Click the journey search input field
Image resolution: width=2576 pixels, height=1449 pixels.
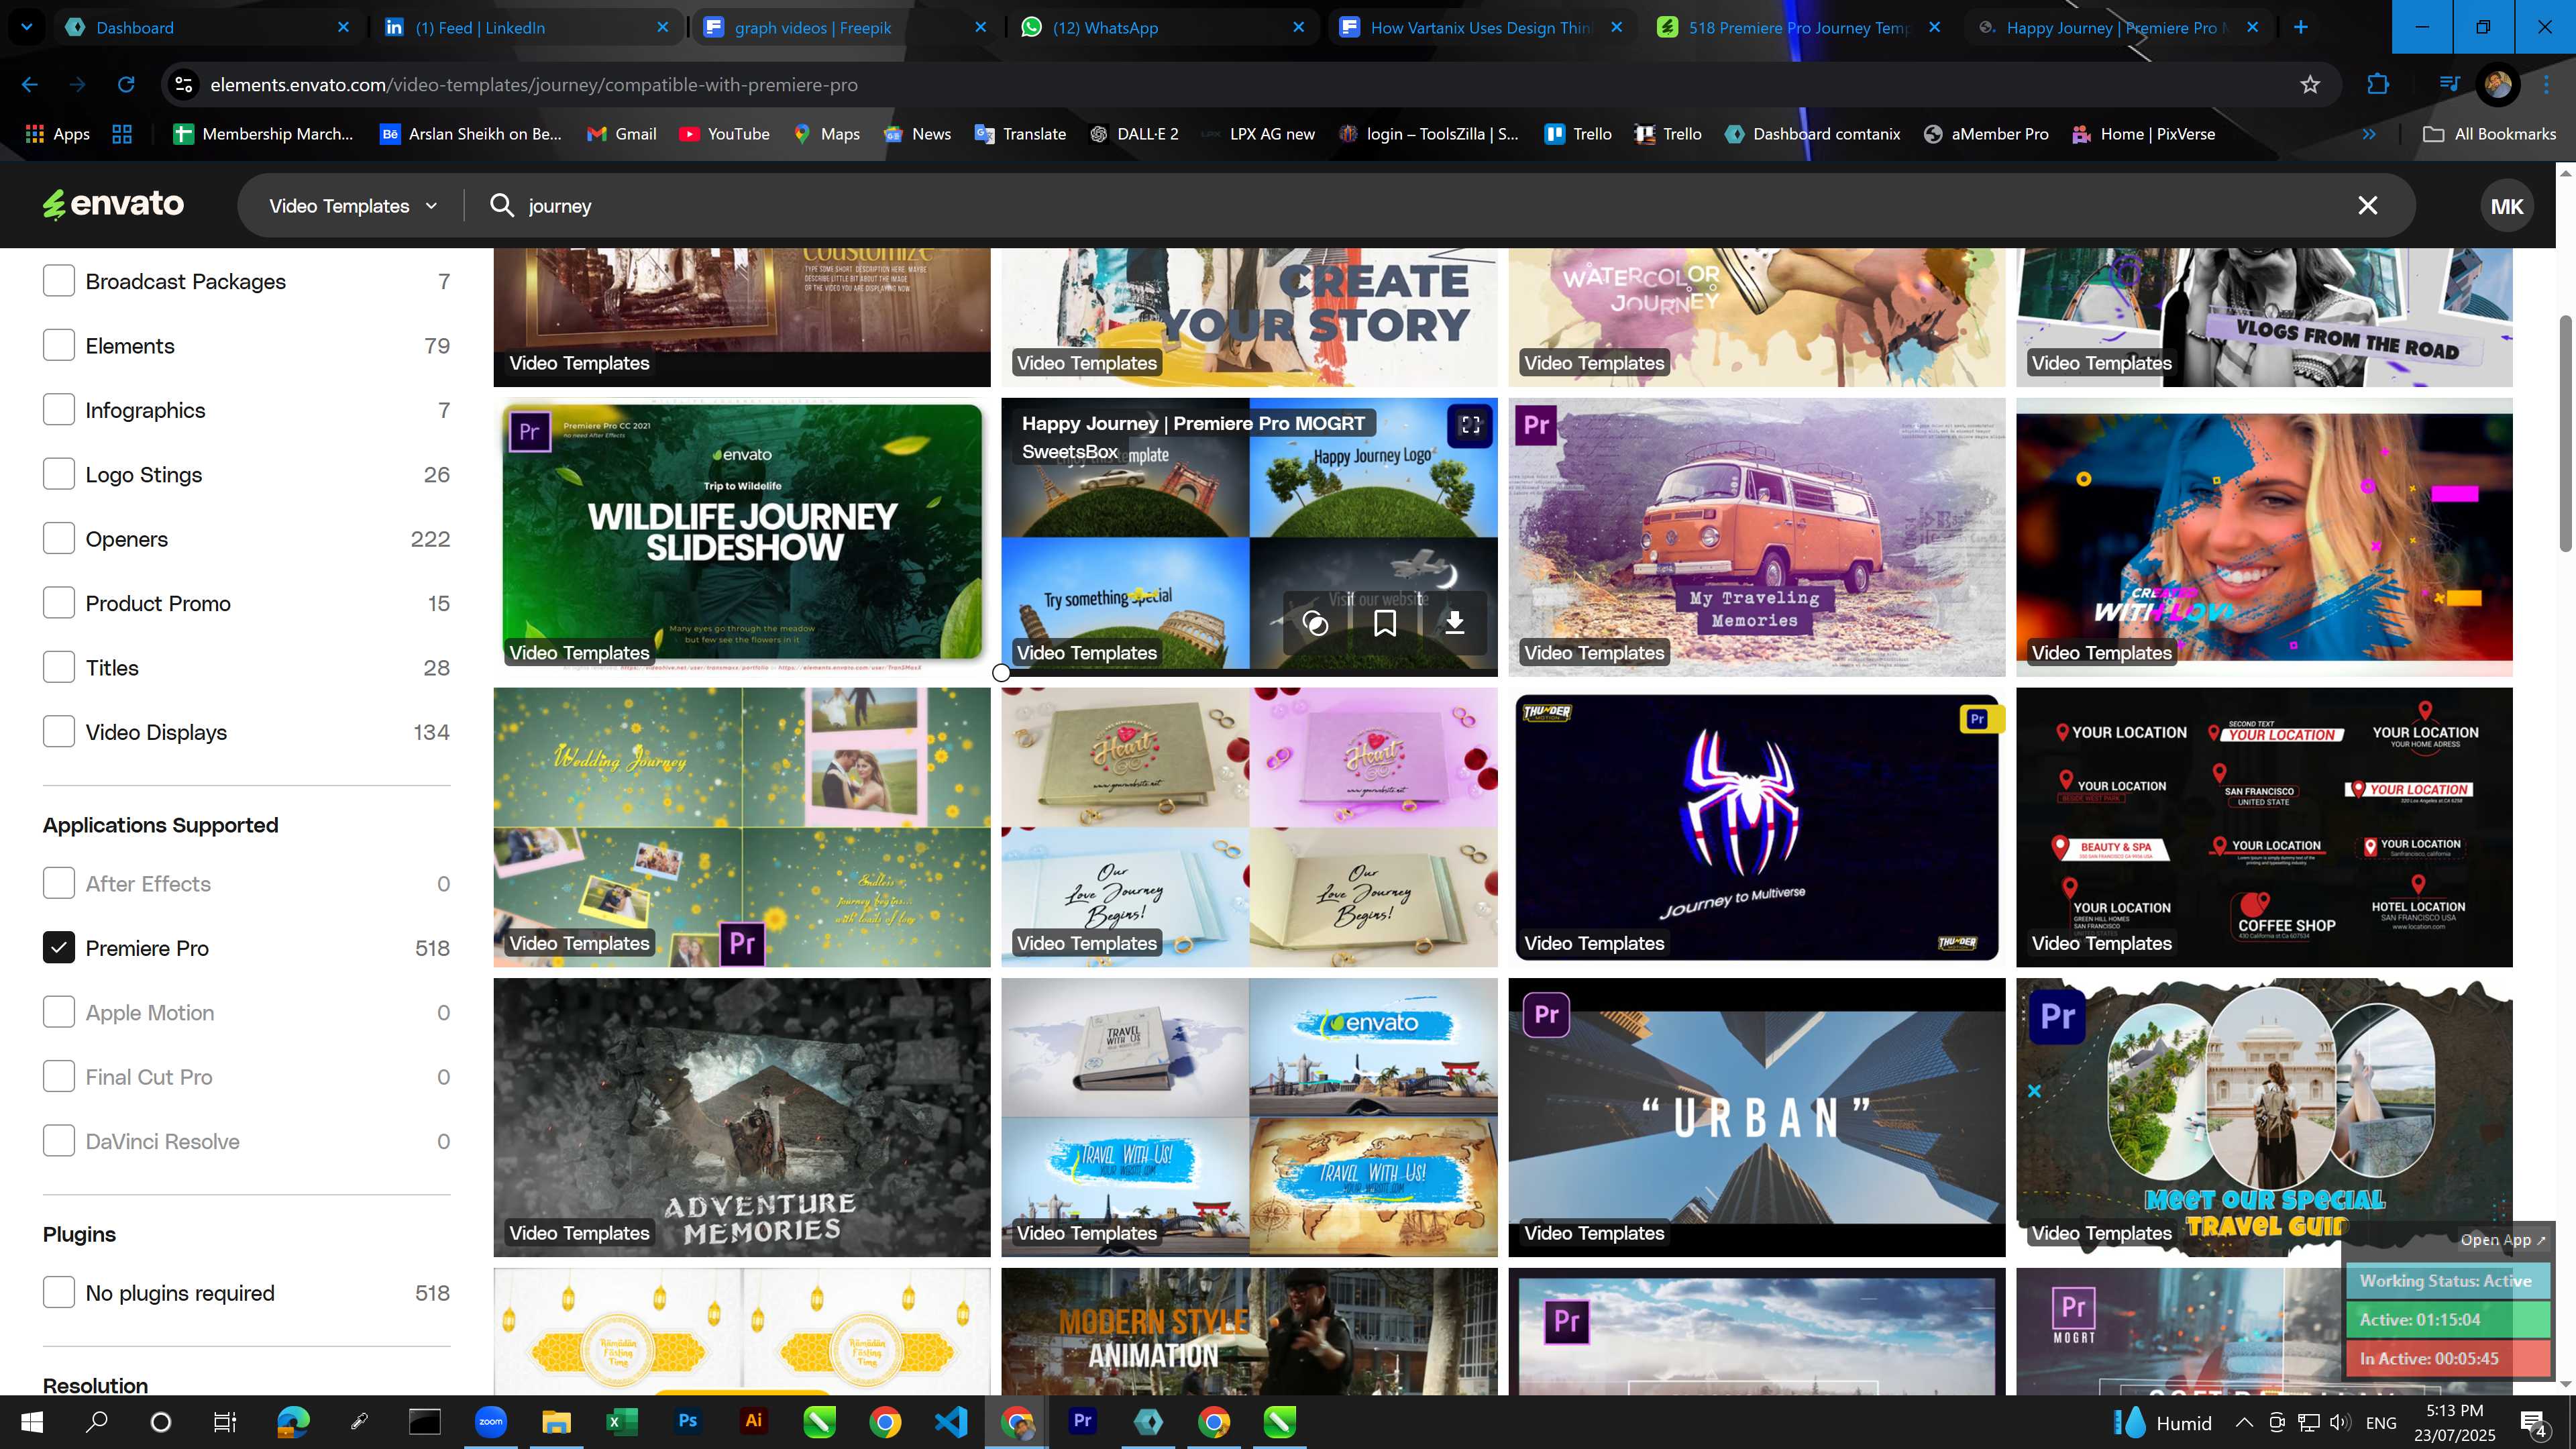[1430, 206]
